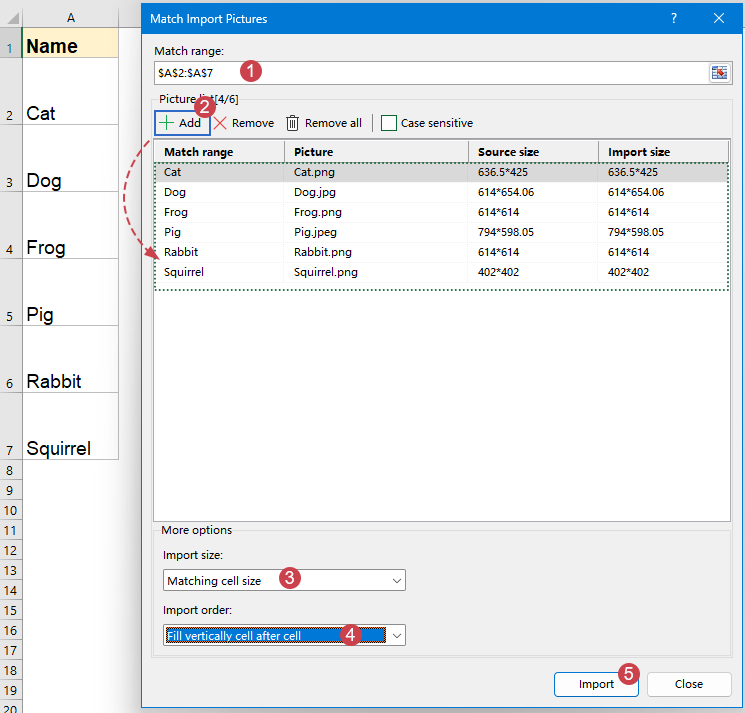Expand the Import order dropdown
Screen dimensions: 745x713
point(284,635)
